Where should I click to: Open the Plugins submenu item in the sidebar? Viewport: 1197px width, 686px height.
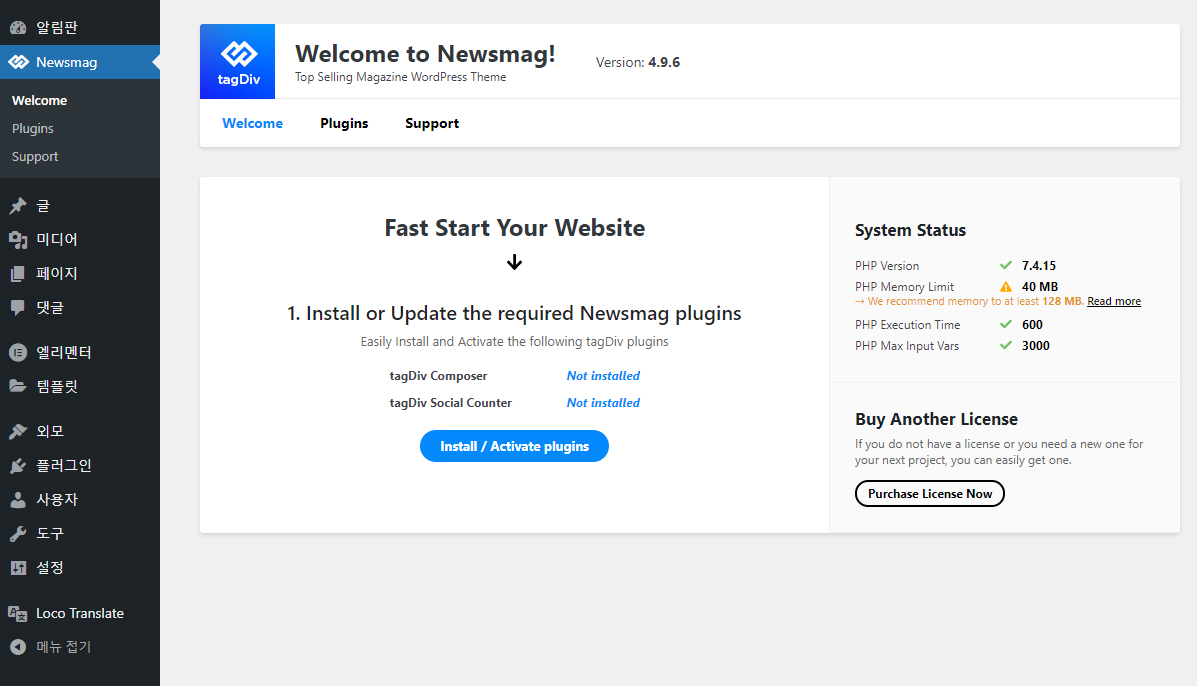33,128
